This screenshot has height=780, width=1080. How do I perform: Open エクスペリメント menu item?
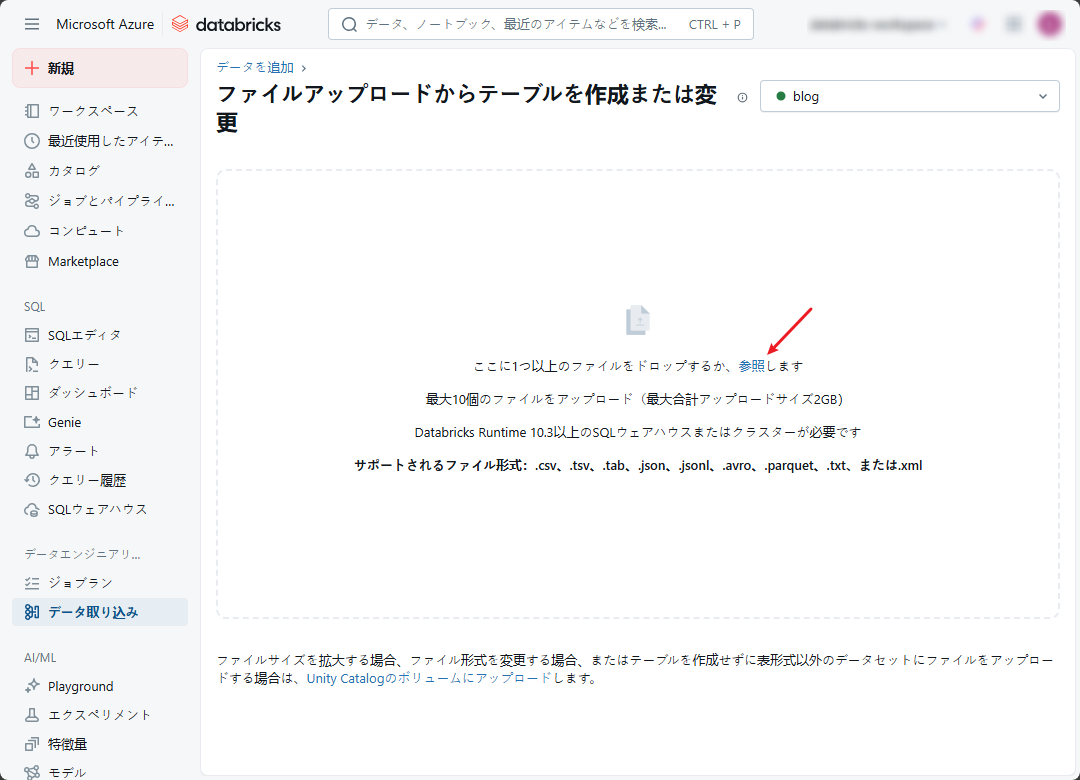click(100, 715)
